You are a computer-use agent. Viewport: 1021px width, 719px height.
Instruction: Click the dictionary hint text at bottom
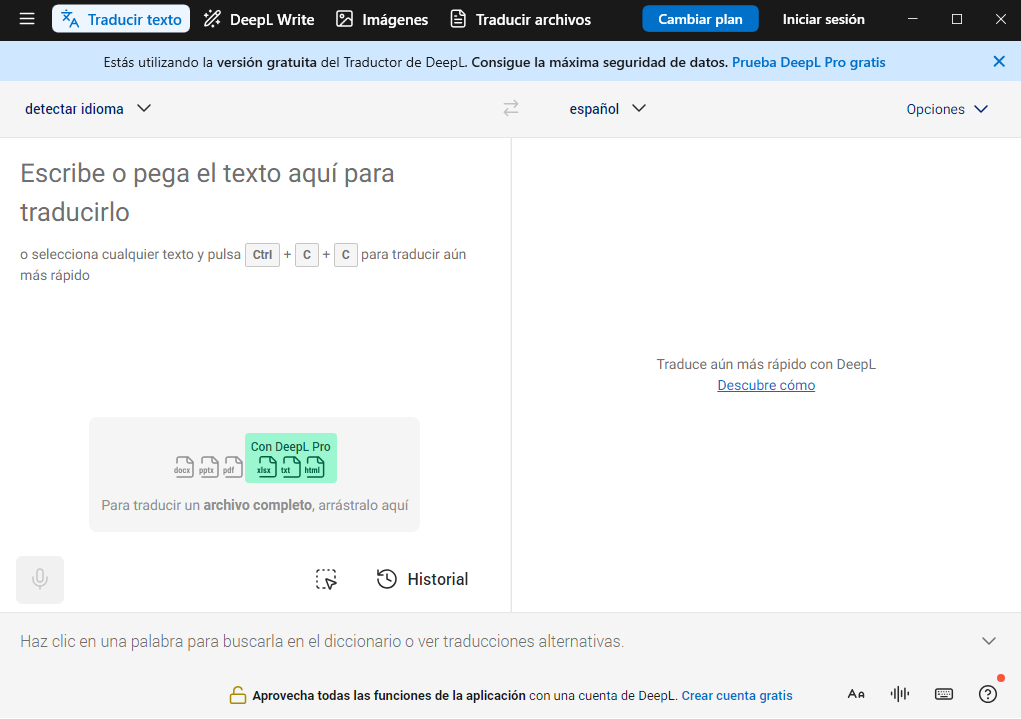tap(322, 641)
